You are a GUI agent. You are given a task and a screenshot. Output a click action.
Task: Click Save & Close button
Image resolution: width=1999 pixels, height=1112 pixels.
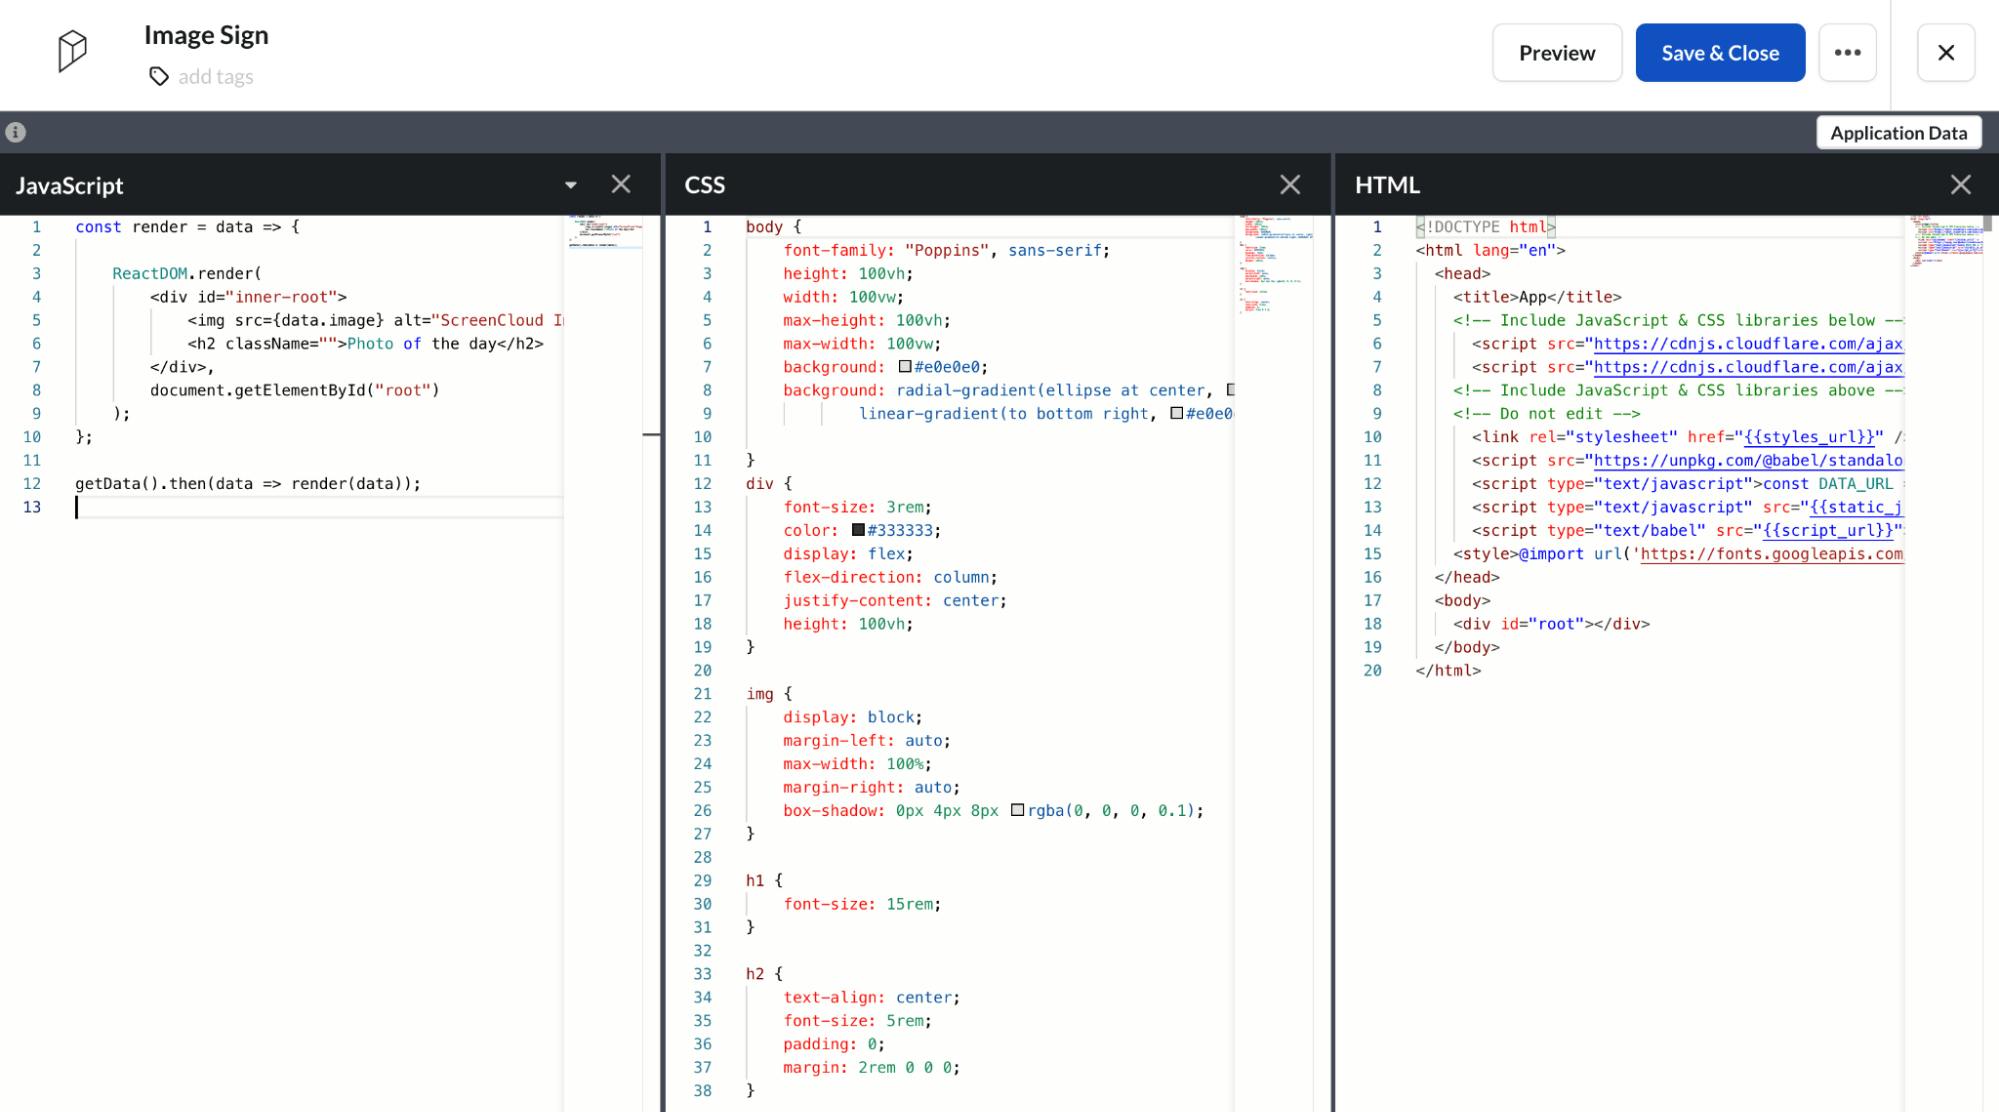click(1720, 53)
